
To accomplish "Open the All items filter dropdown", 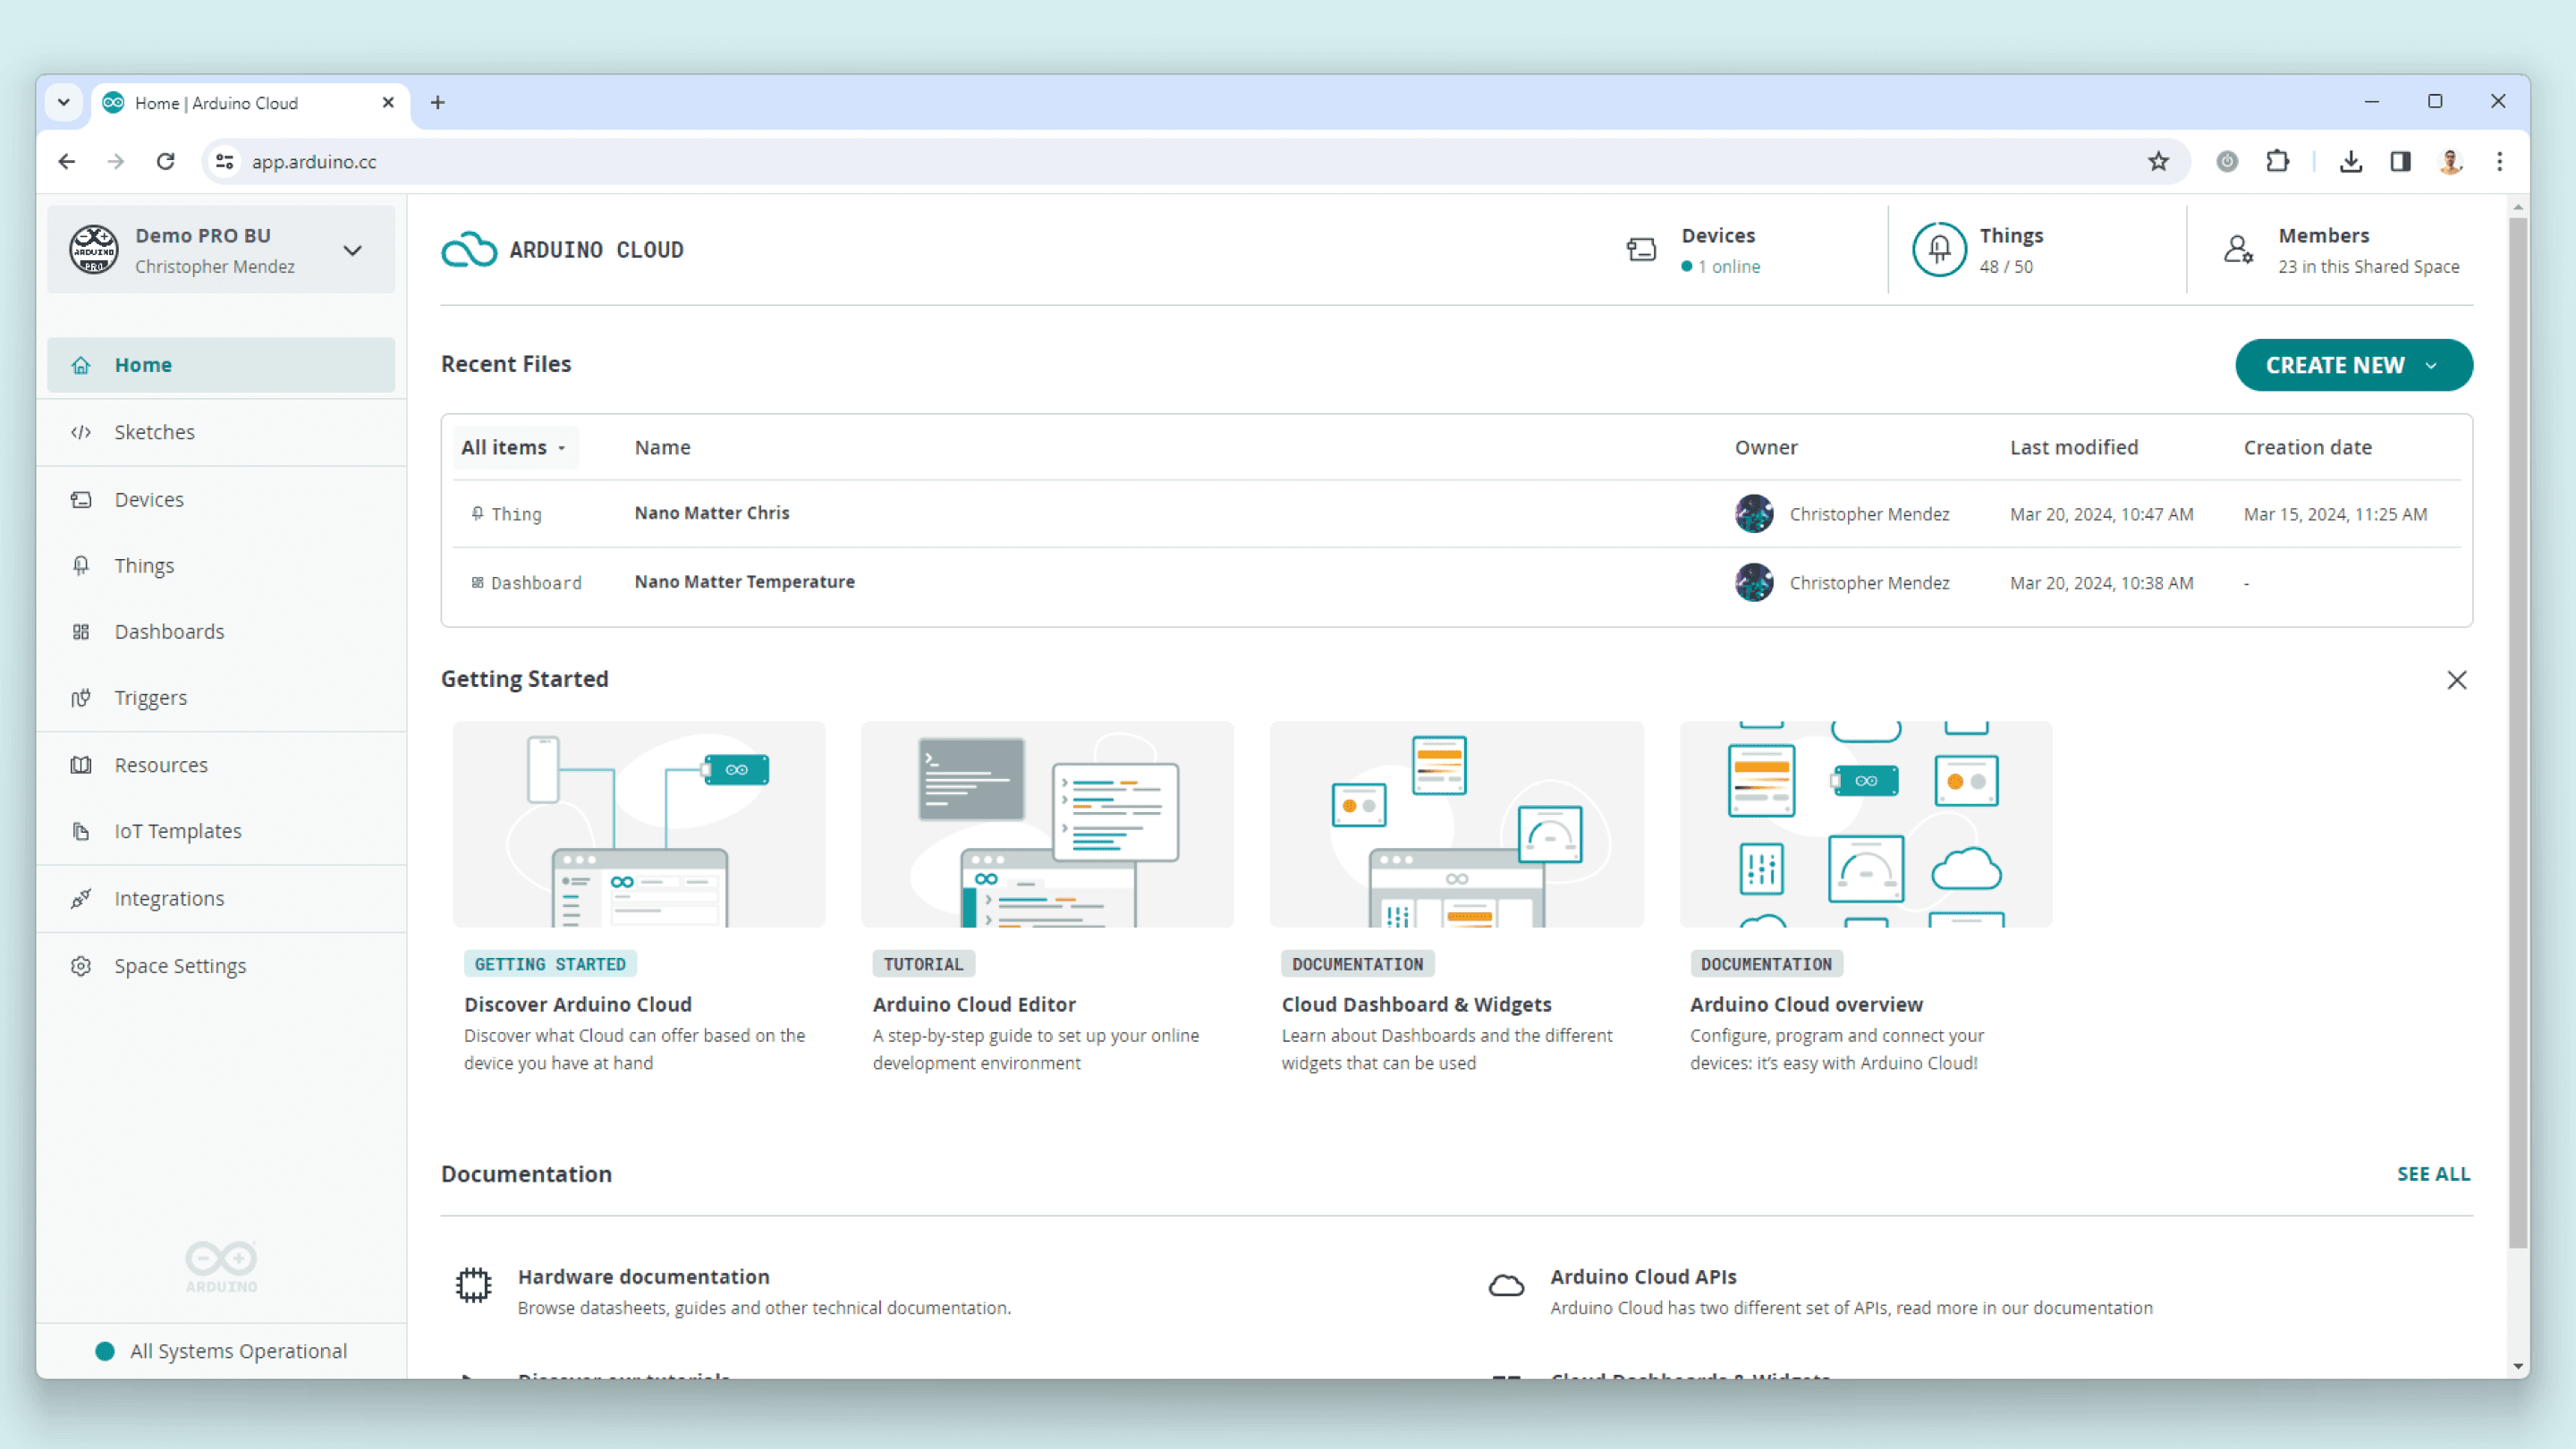I will (x=513, y=448).
